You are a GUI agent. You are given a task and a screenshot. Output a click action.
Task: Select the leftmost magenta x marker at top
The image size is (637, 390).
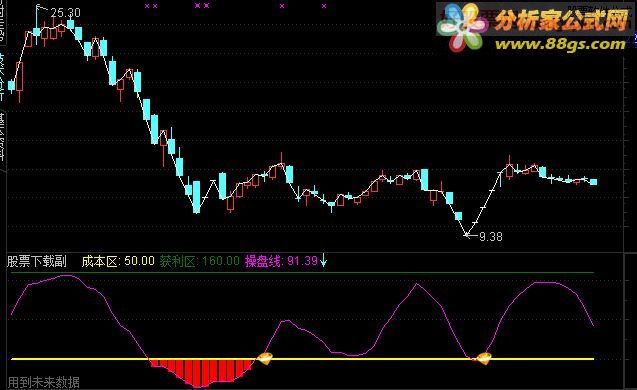(x=147, y=6)
